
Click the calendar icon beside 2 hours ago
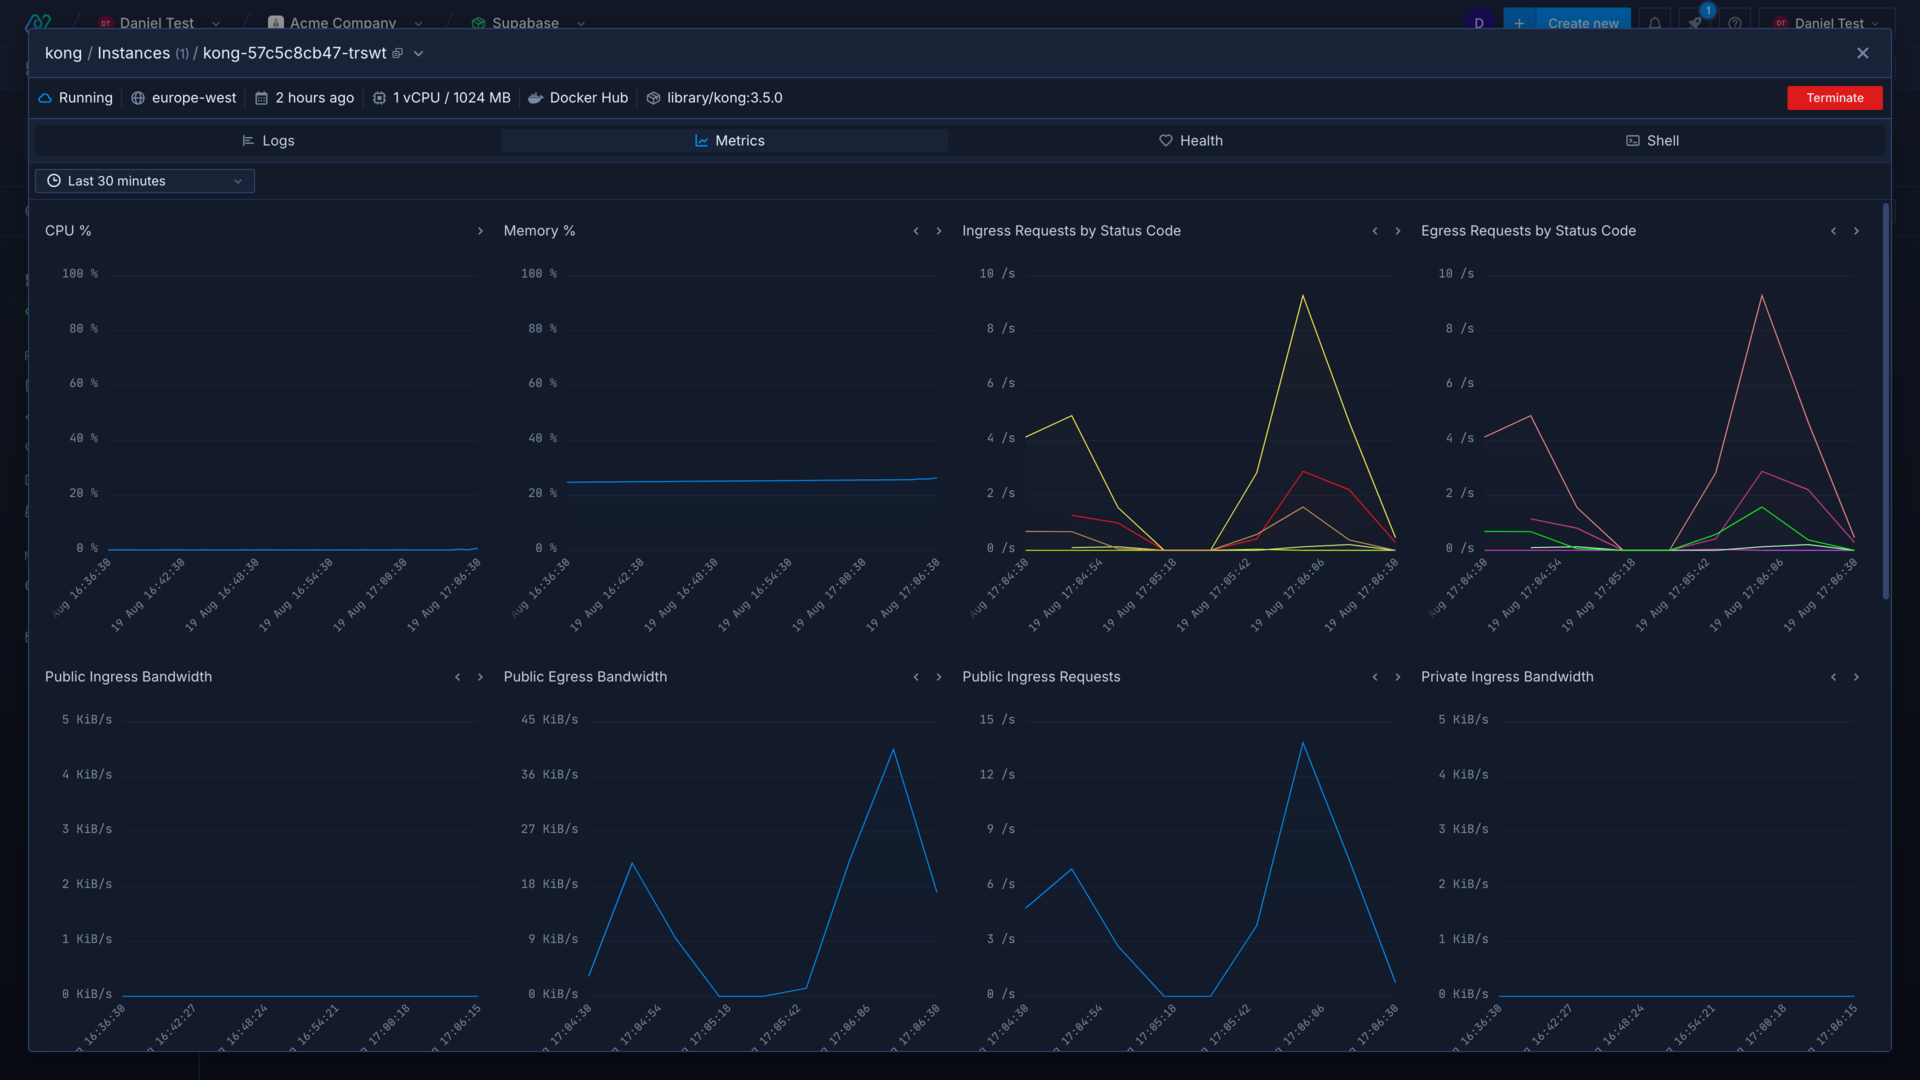[x=261, y=98]
